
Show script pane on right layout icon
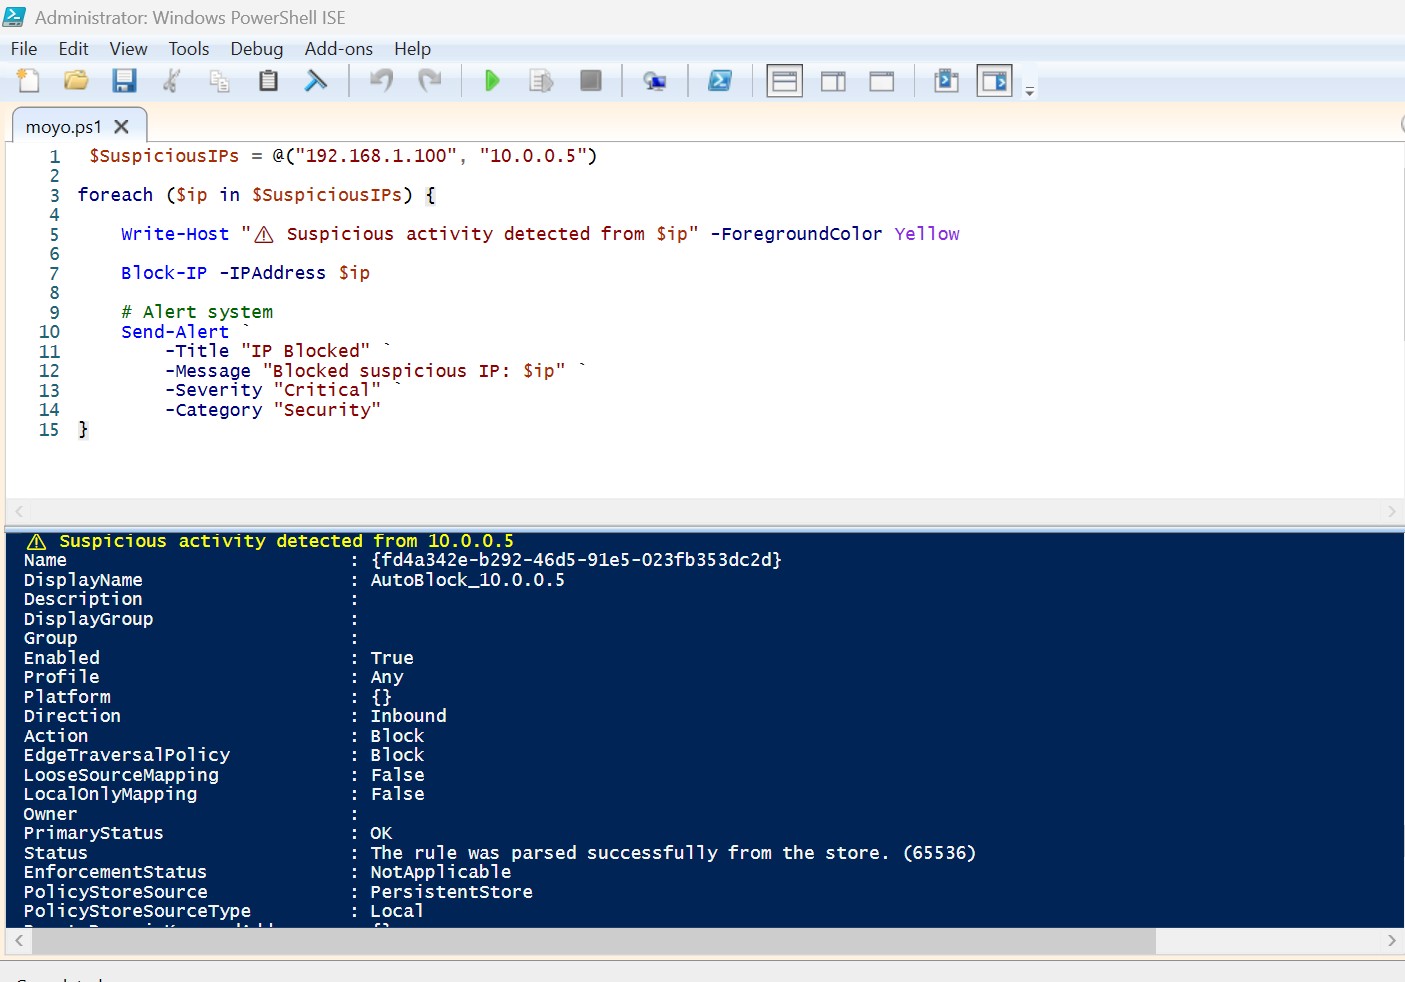833,81
